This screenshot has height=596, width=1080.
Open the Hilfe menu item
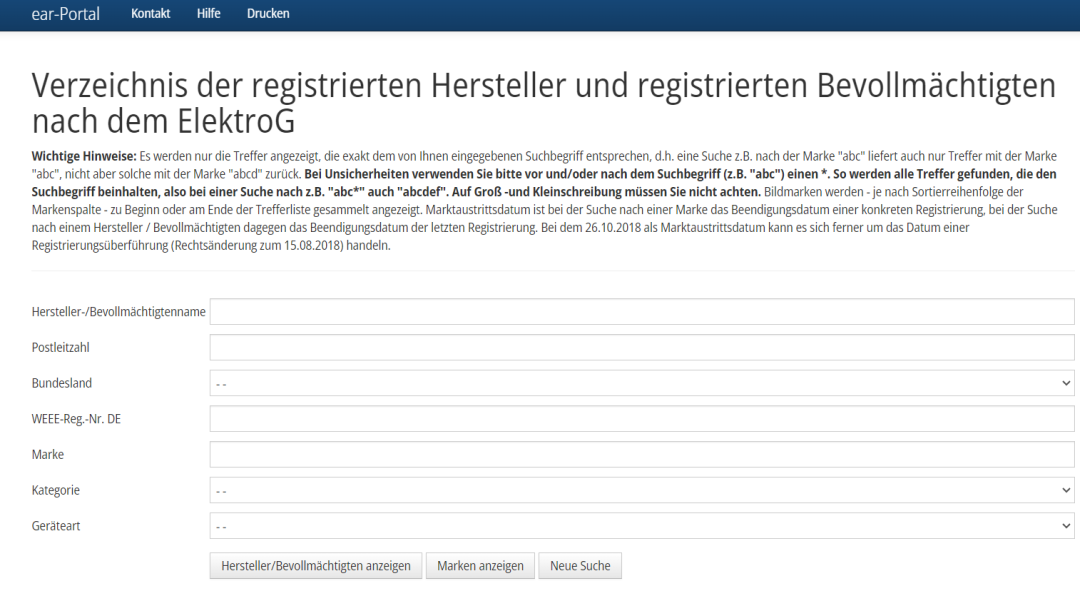tap(209, 13)
